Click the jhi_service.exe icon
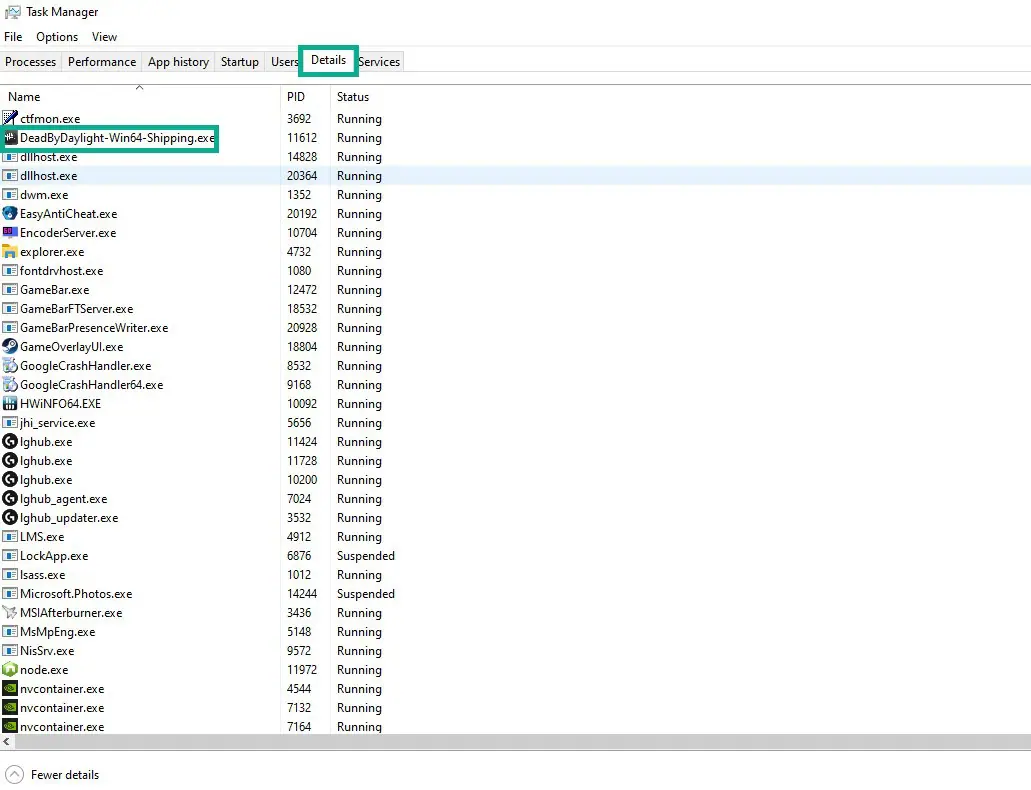Image resolution: width=1031 pixels, height=790 pixels. click(x=10, y=423)
